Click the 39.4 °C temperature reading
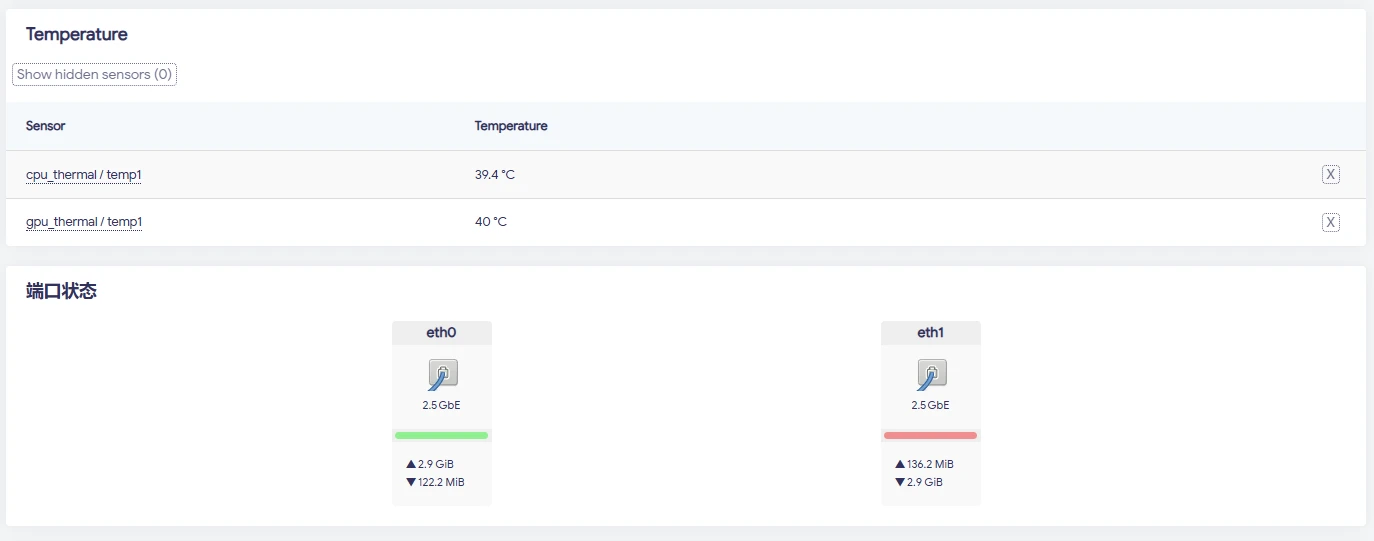The image size is (1374, 541). click(495, 175)
